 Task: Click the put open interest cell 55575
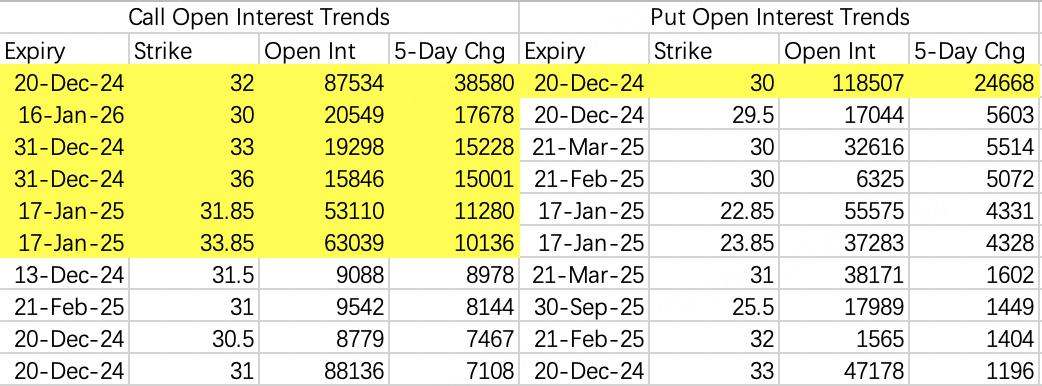point(845,211)
